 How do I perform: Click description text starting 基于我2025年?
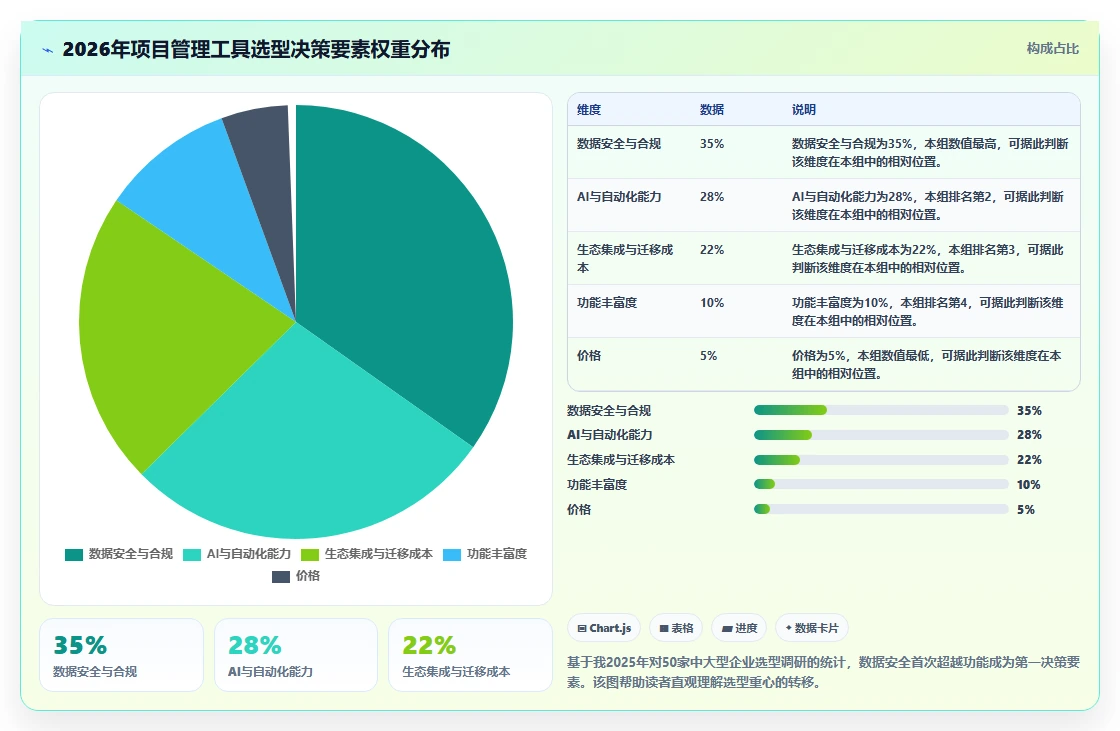[823, 672]
